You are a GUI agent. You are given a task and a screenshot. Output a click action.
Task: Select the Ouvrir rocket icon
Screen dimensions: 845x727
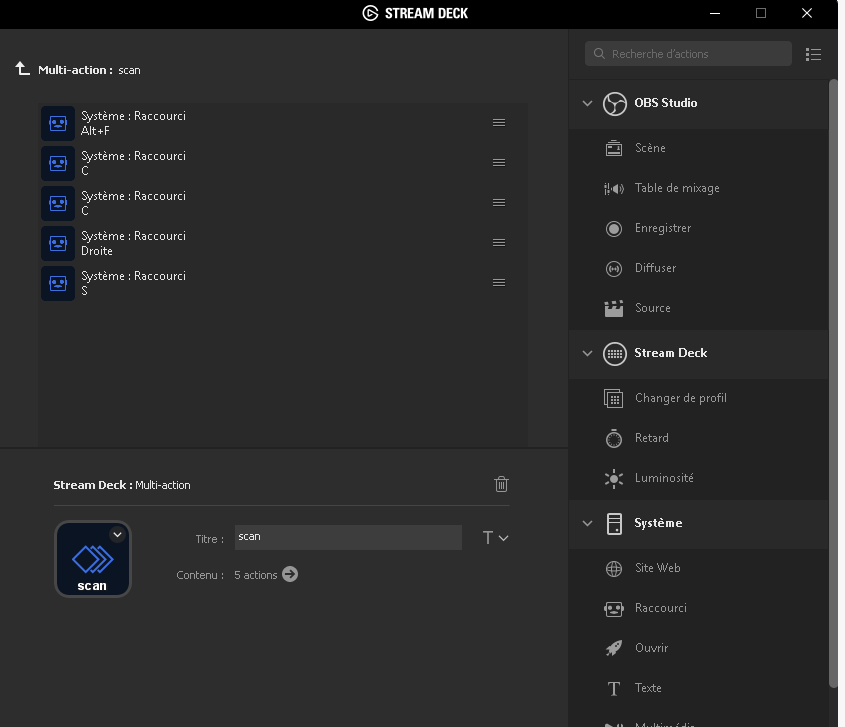tap(614, 648)
